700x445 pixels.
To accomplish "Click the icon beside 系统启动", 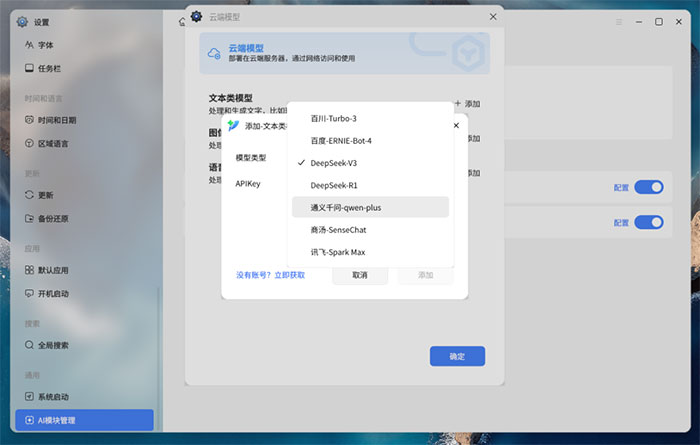I will [29, 396].
